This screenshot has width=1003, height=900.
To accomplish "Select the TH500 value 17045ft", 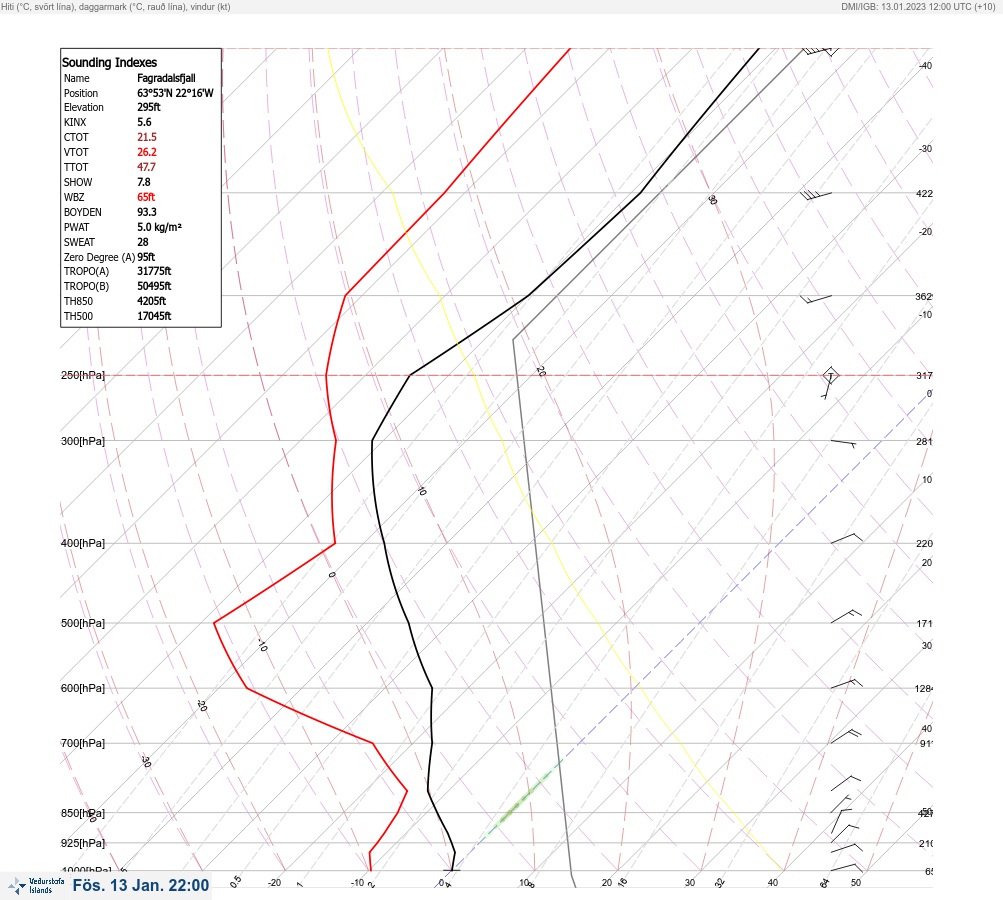I will point(154,316).
